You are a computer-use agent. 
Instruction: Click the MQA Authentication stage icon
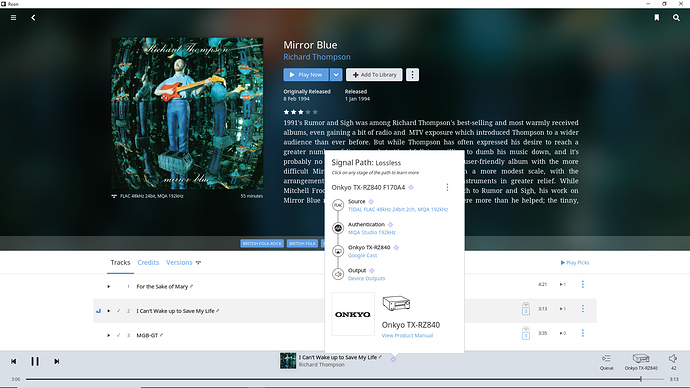pos(338,228)
